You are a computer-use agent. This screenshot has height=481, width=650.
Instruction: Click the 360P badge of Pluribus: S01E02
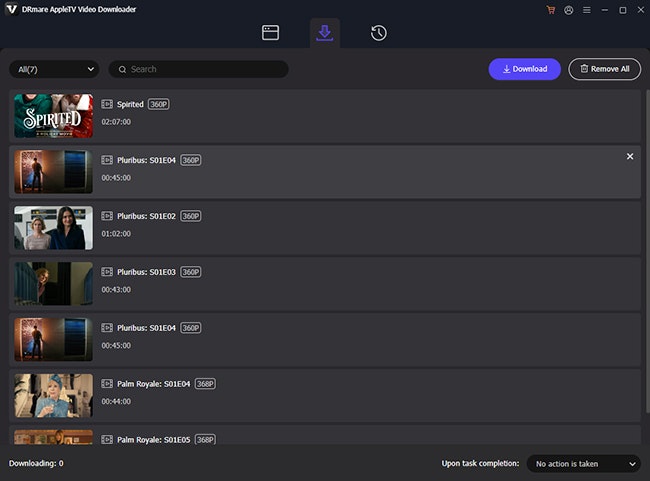[x=191, y=216]
